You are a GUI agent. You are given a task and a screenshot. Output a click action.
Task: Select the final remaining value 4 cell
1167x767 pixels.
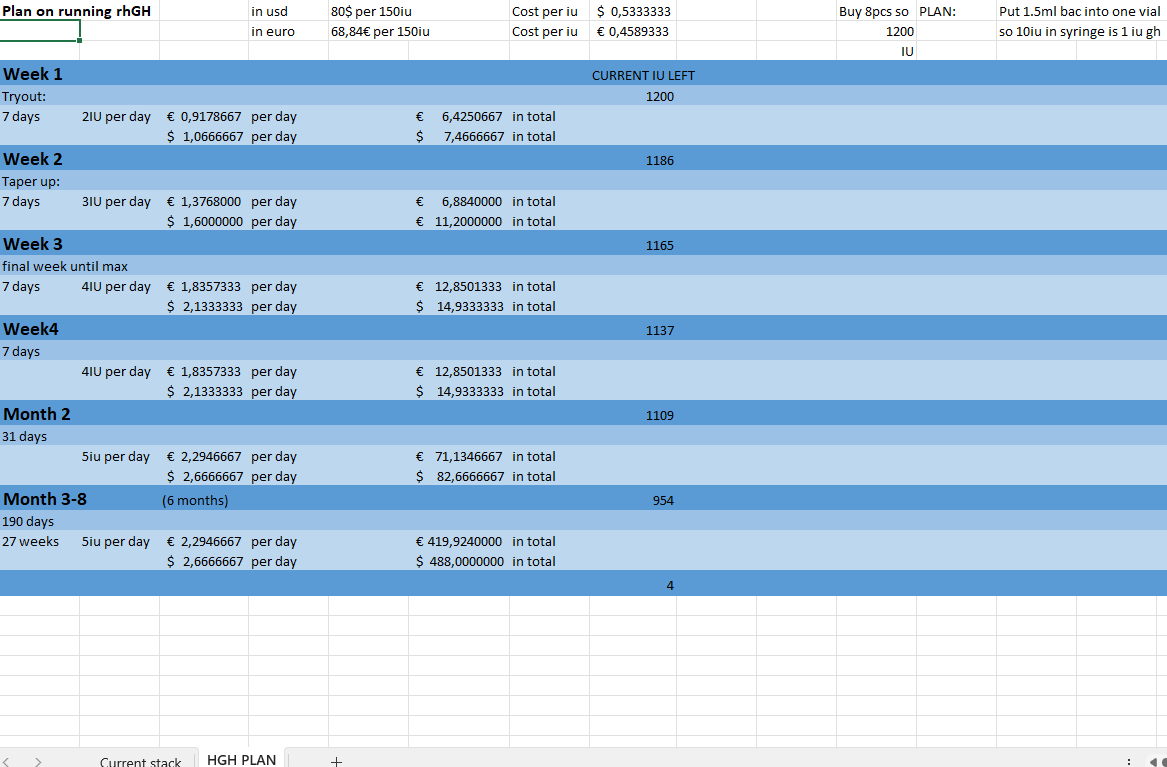(669, 585)
